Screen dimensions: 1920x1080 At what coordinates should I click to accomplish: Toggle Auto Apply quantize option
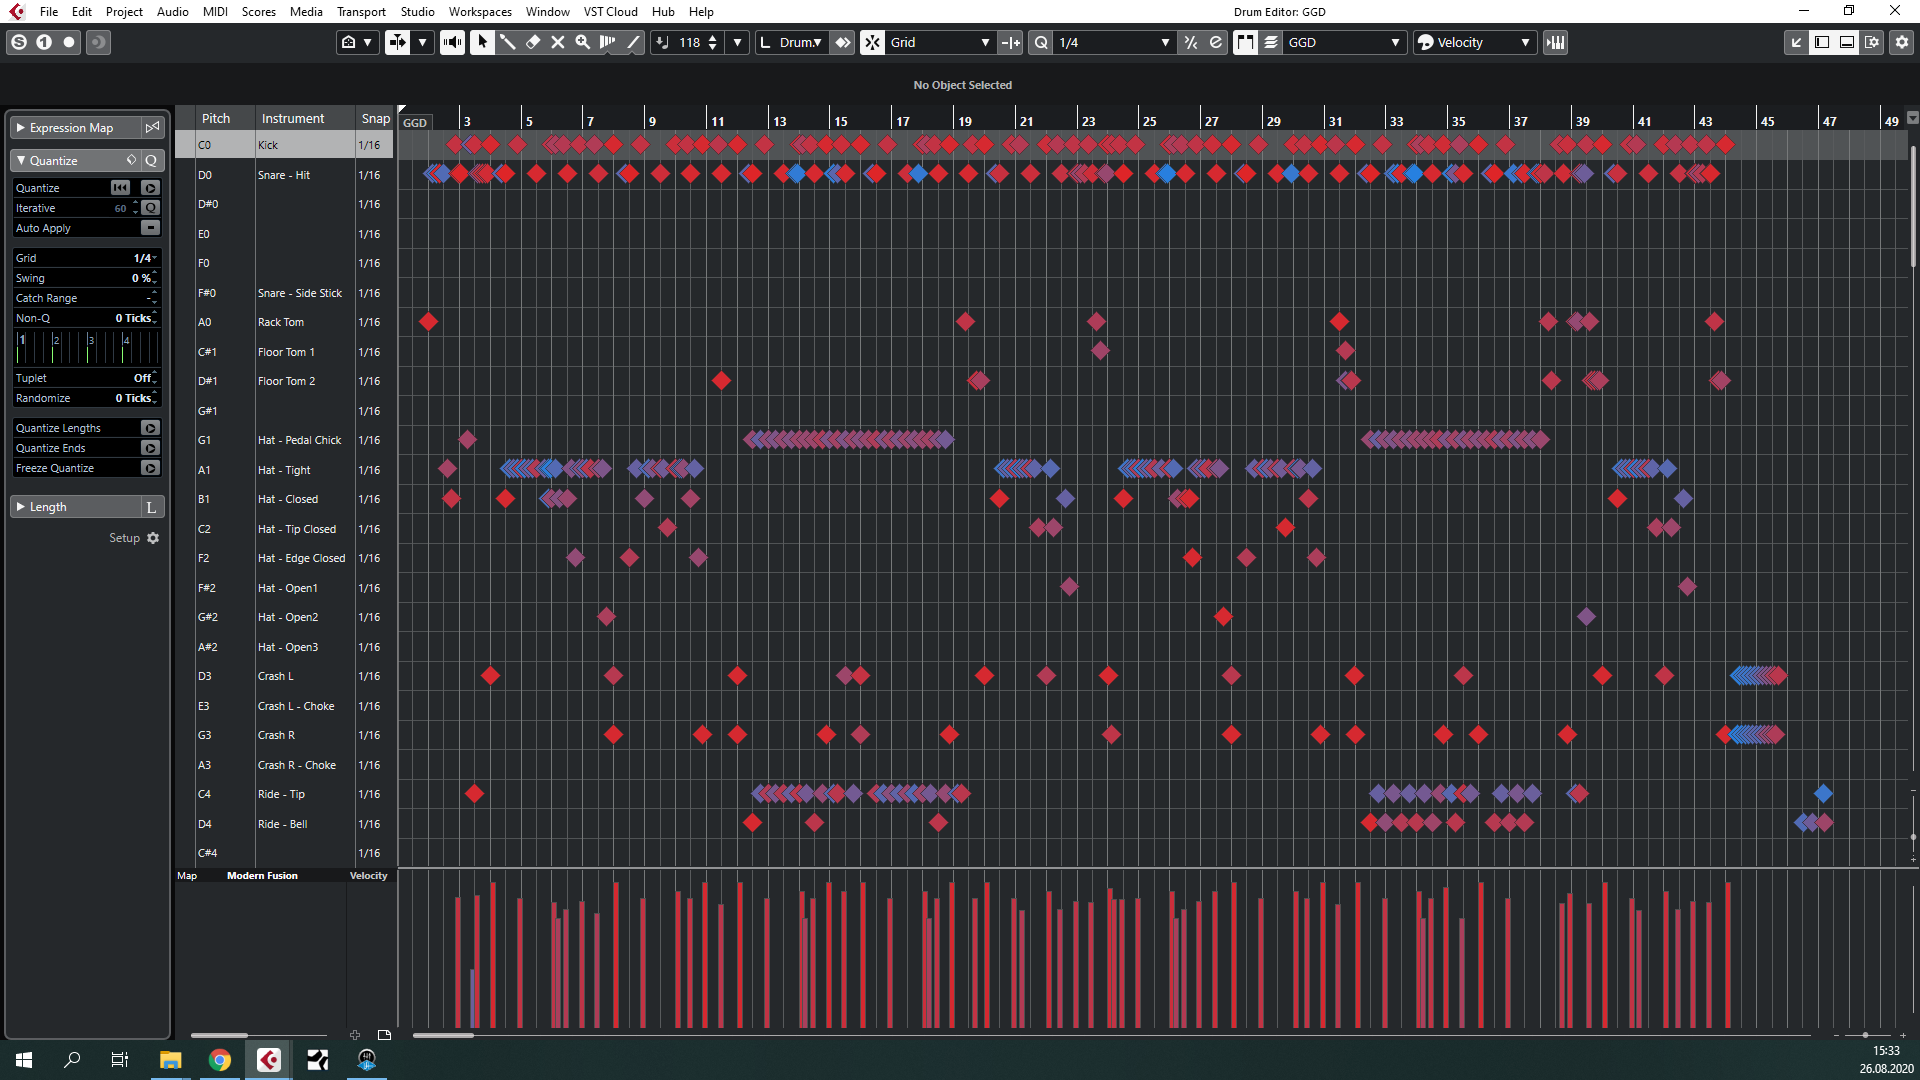(x=150, y=228)
